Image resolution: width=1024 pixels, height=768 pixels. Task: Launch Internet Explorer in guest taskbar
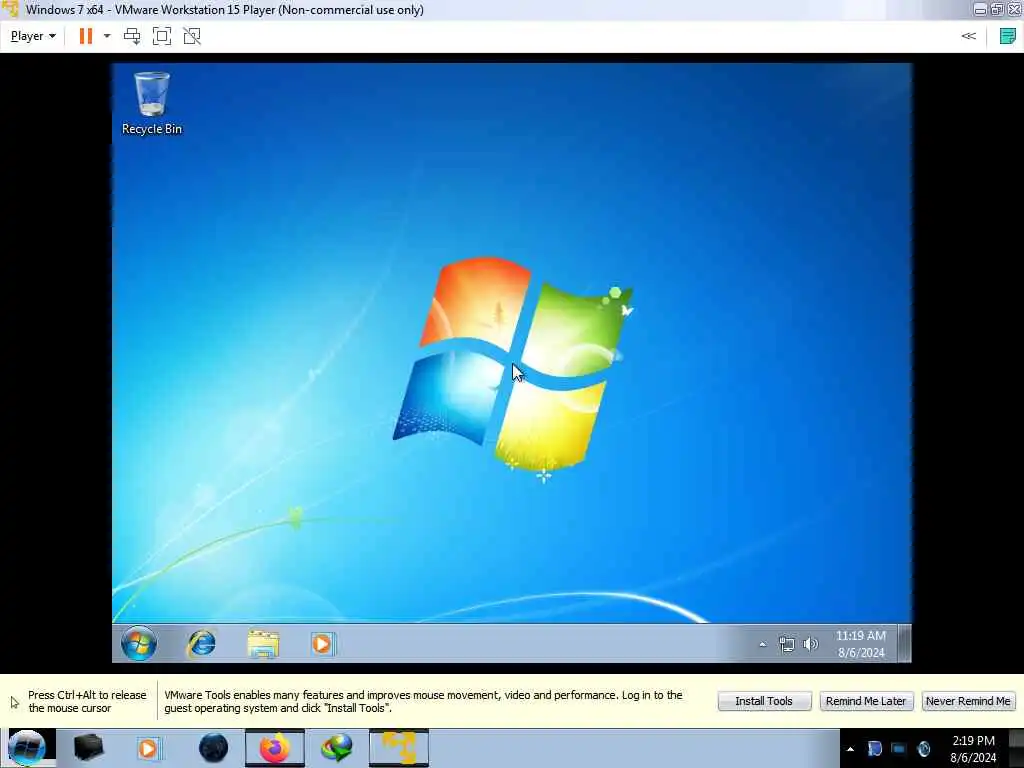pyautogui.click(x=202, y=644)
